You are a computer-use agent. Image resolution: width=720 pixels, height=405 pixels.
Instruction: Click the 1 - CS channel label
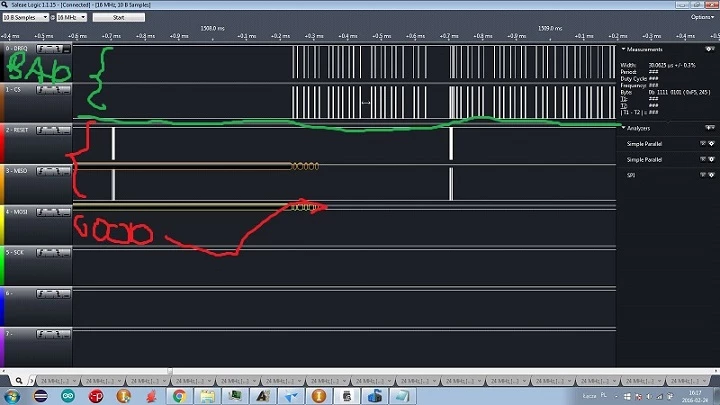coord(13,90)
